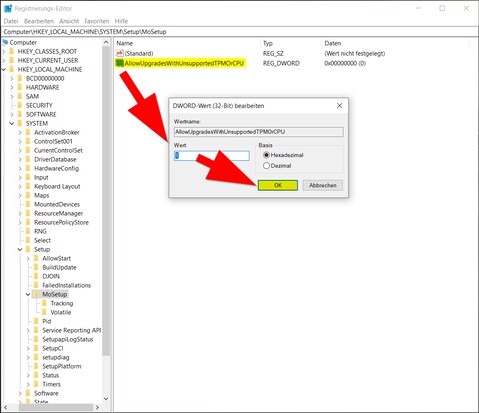Click the ActivationBroker folder icon

(28, 132)
